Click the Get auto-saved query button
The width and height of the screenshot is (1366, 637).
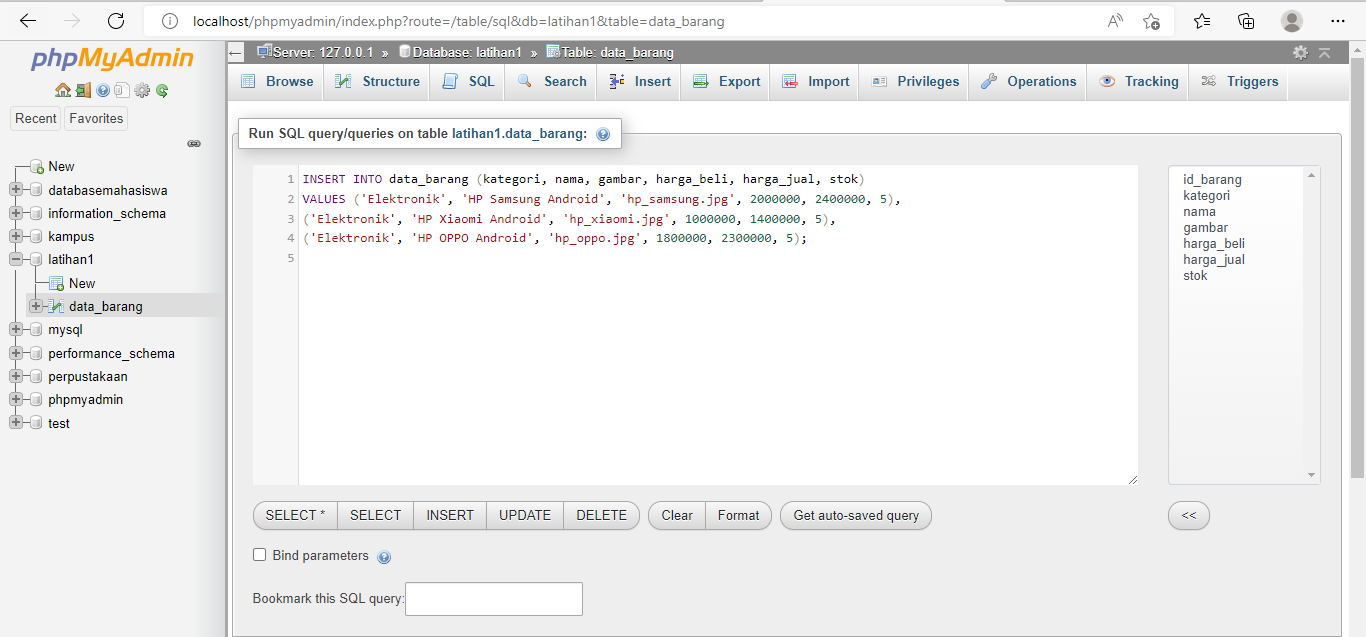click(855, 515)
